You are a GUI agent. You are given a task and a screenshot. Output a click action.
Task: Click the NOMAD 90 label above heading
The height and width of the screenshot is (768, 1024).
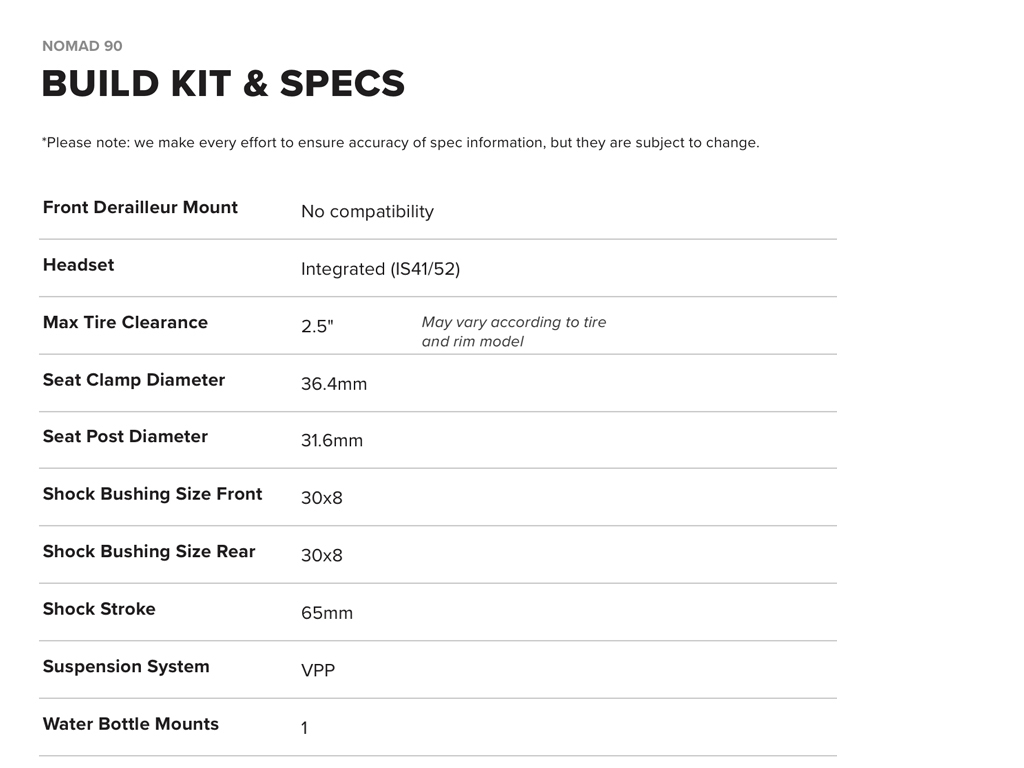(x=82, y=46)
